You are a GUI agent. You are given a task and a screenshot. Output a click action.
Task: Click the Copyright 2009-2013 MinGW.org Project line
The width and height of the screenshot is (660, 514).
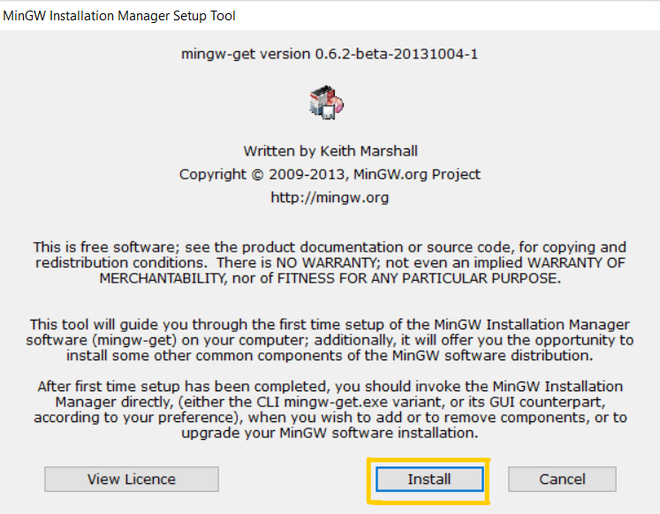[329, 174]
